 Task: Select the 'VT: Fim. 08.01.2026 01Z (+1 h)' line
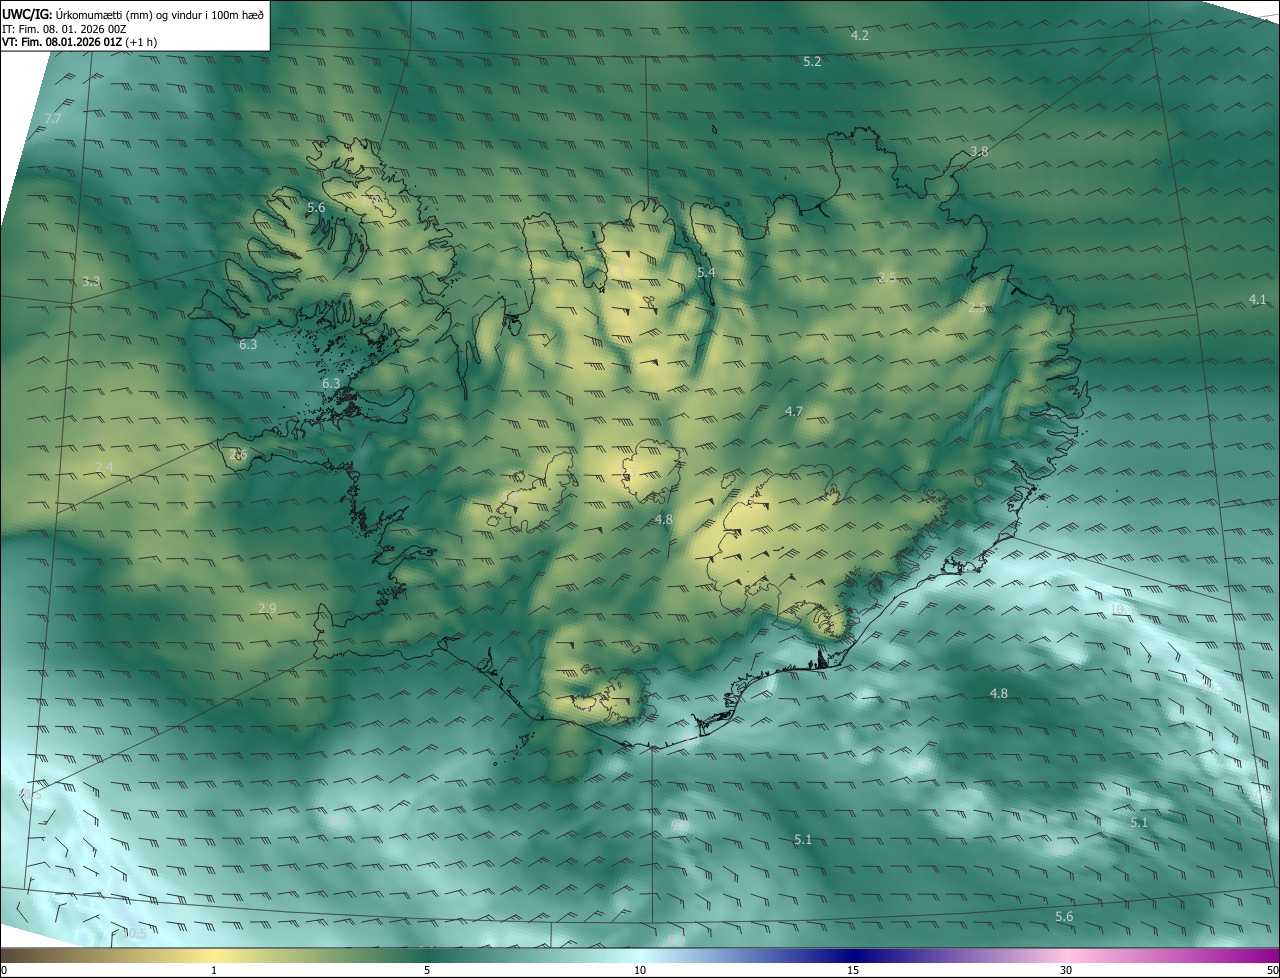(79, 42)
